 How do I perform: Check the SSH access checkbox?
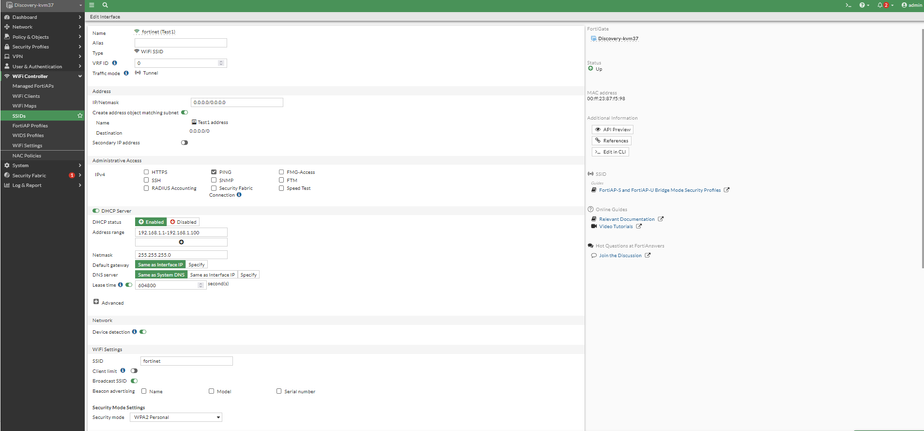pyautogui.click(x=146, y=180)
